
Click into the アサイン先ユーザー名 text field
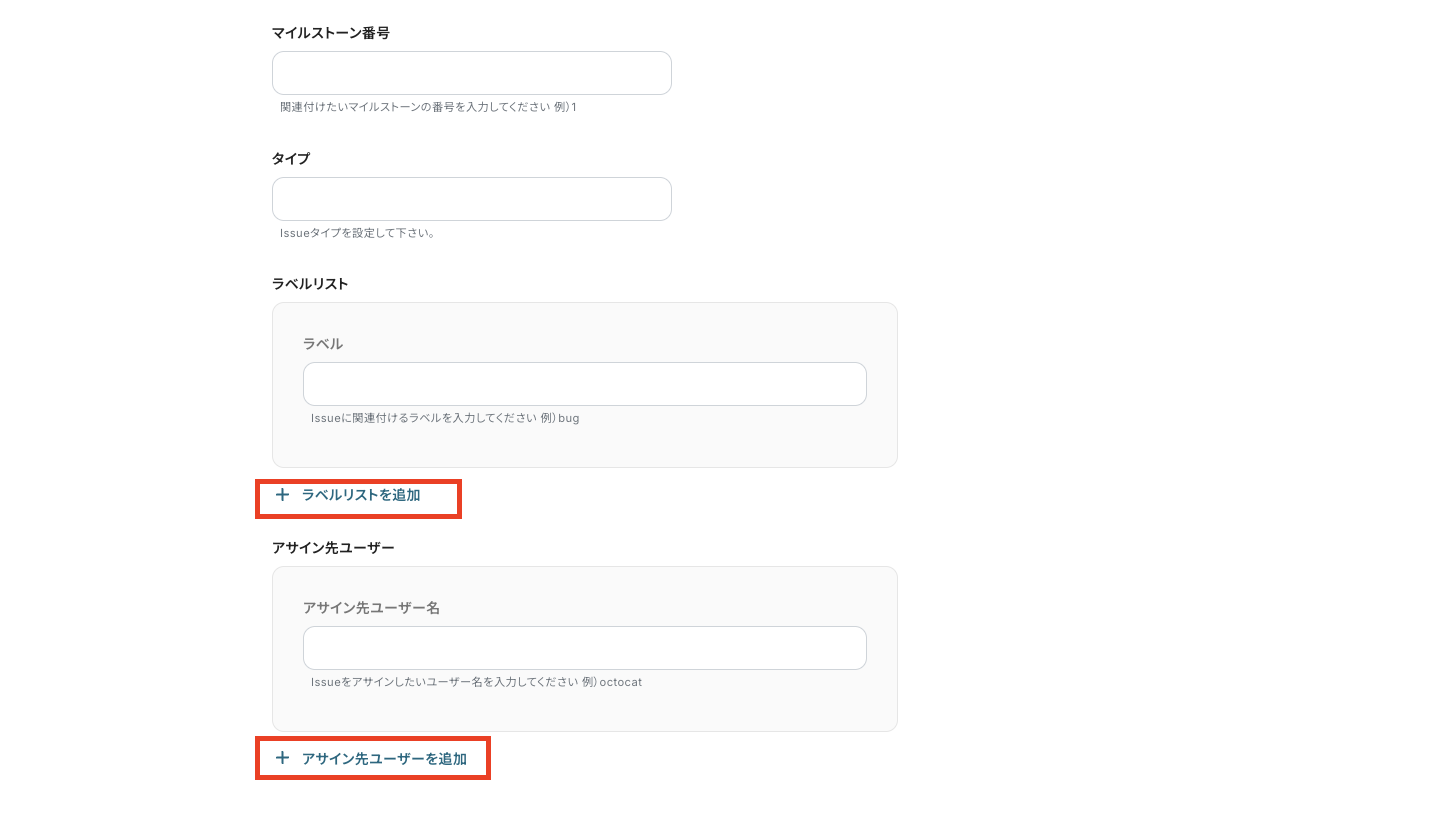[x=585, y=648]
